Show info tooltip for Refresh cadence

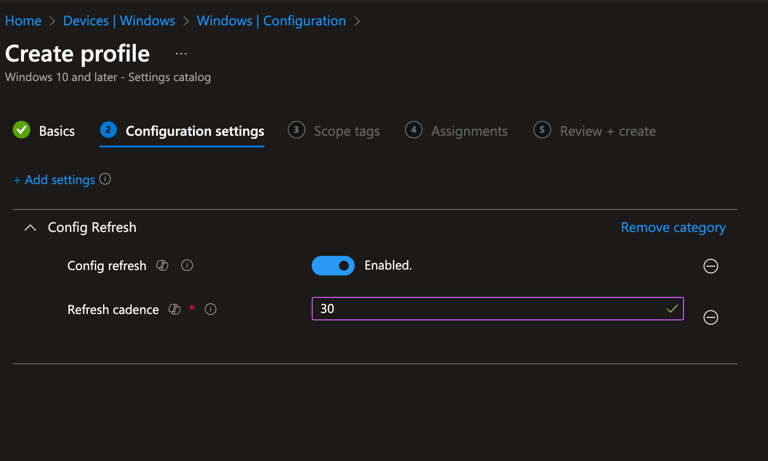pyautogui.click(x=211, y=310)
